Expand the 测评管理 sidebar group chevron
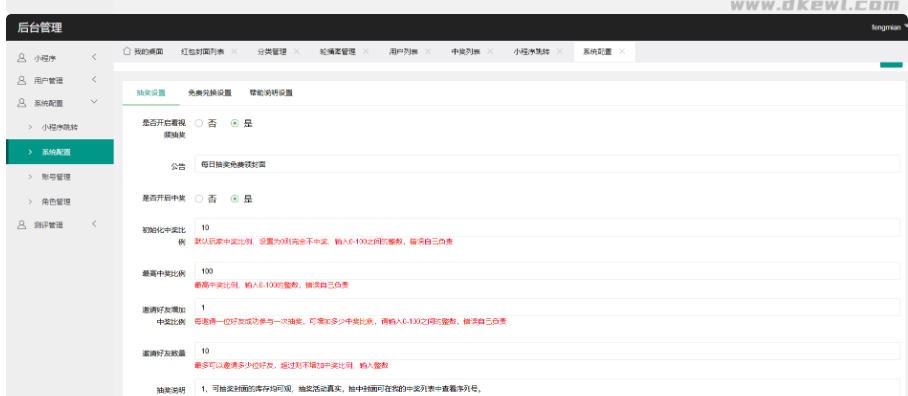908x396 pixels. [94, 224]
